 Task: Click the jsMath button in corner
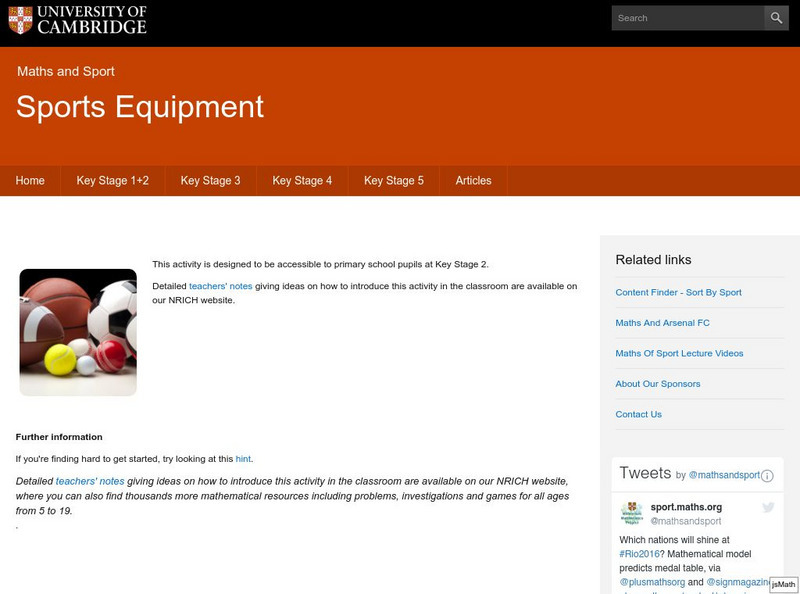(783, 584)
